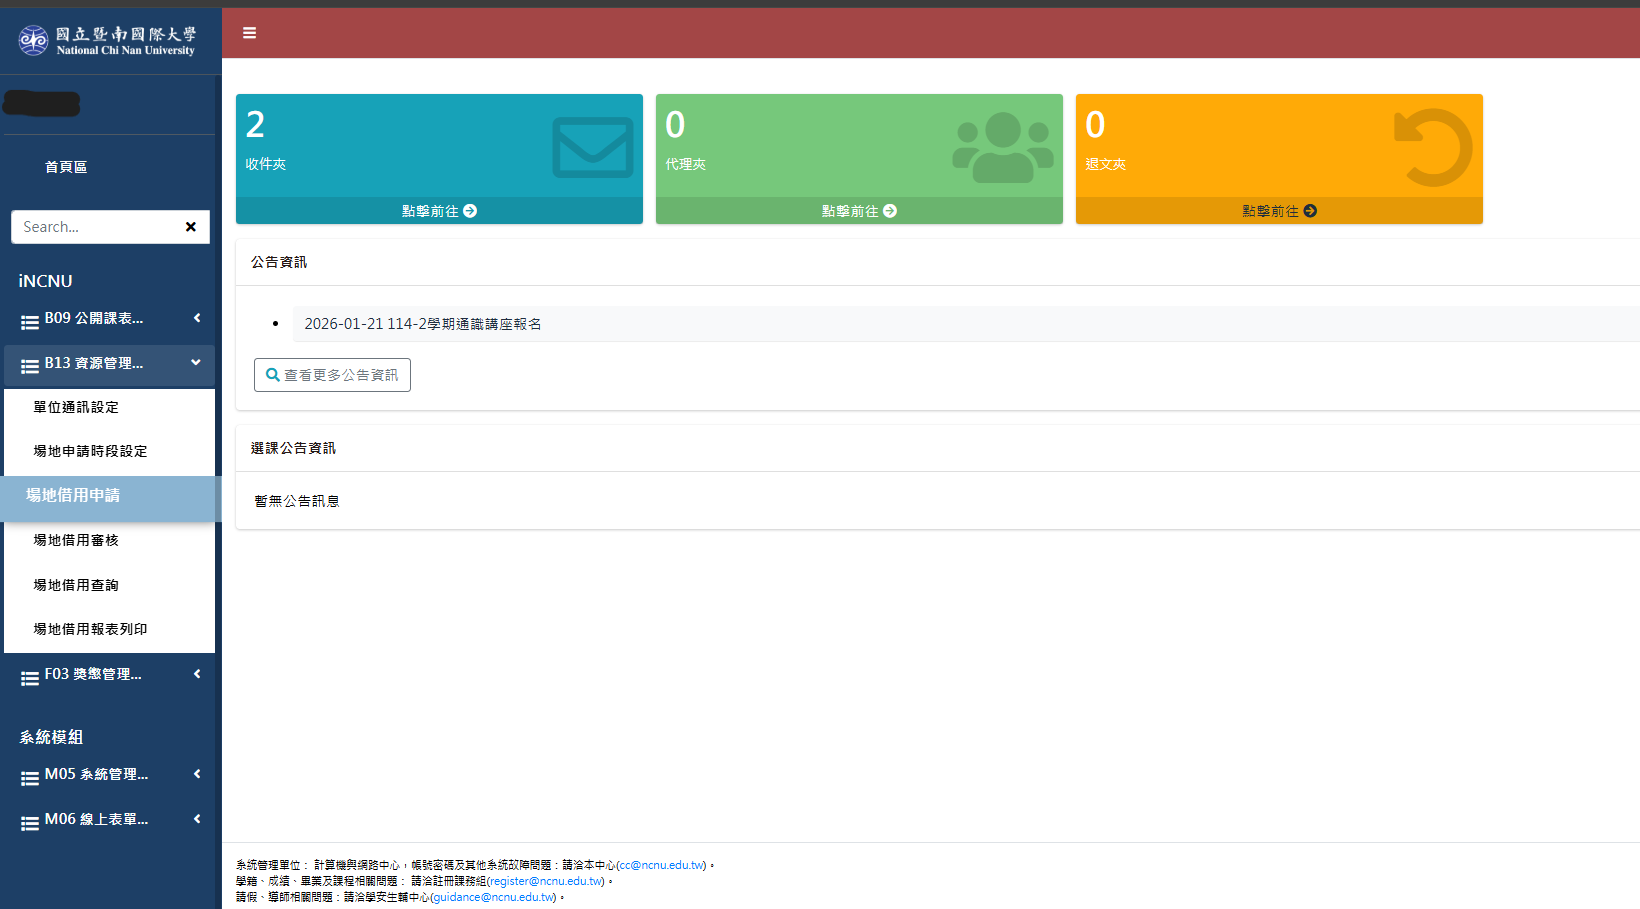Screen dimensions: 1640x909
Task: Click National Chi Nan University logo
Action: [x=107, y=41]
